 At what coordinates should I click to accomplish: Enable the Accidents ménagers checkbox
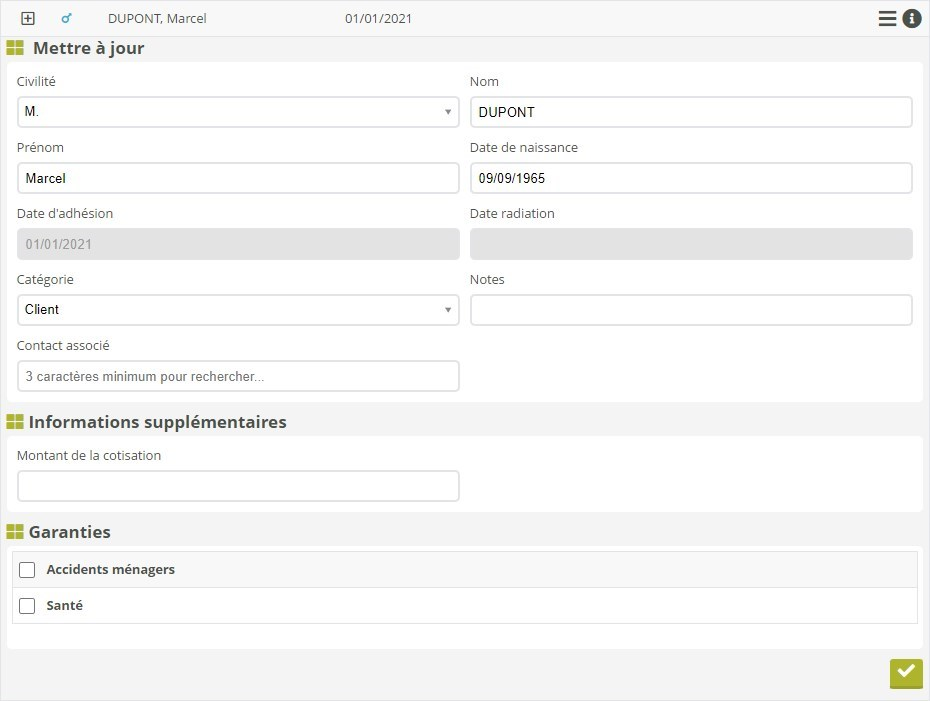(27, 570)
